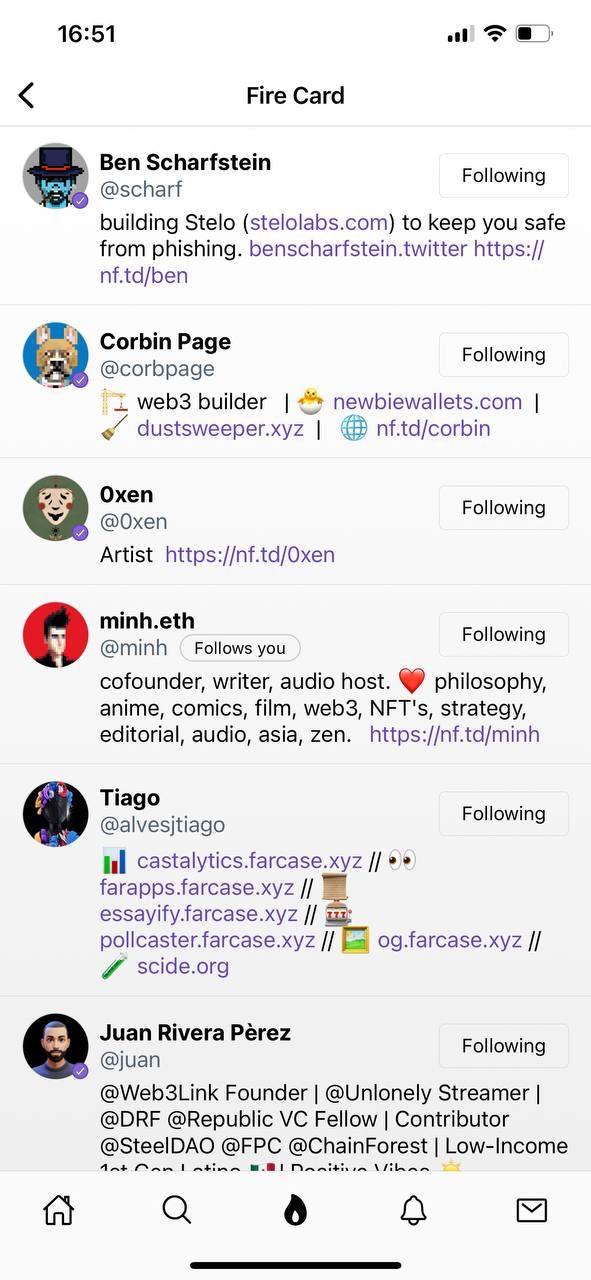591x1280 pixels.
Task: Open the newbiewallets.com link
Action: click(x=427, y=402)
